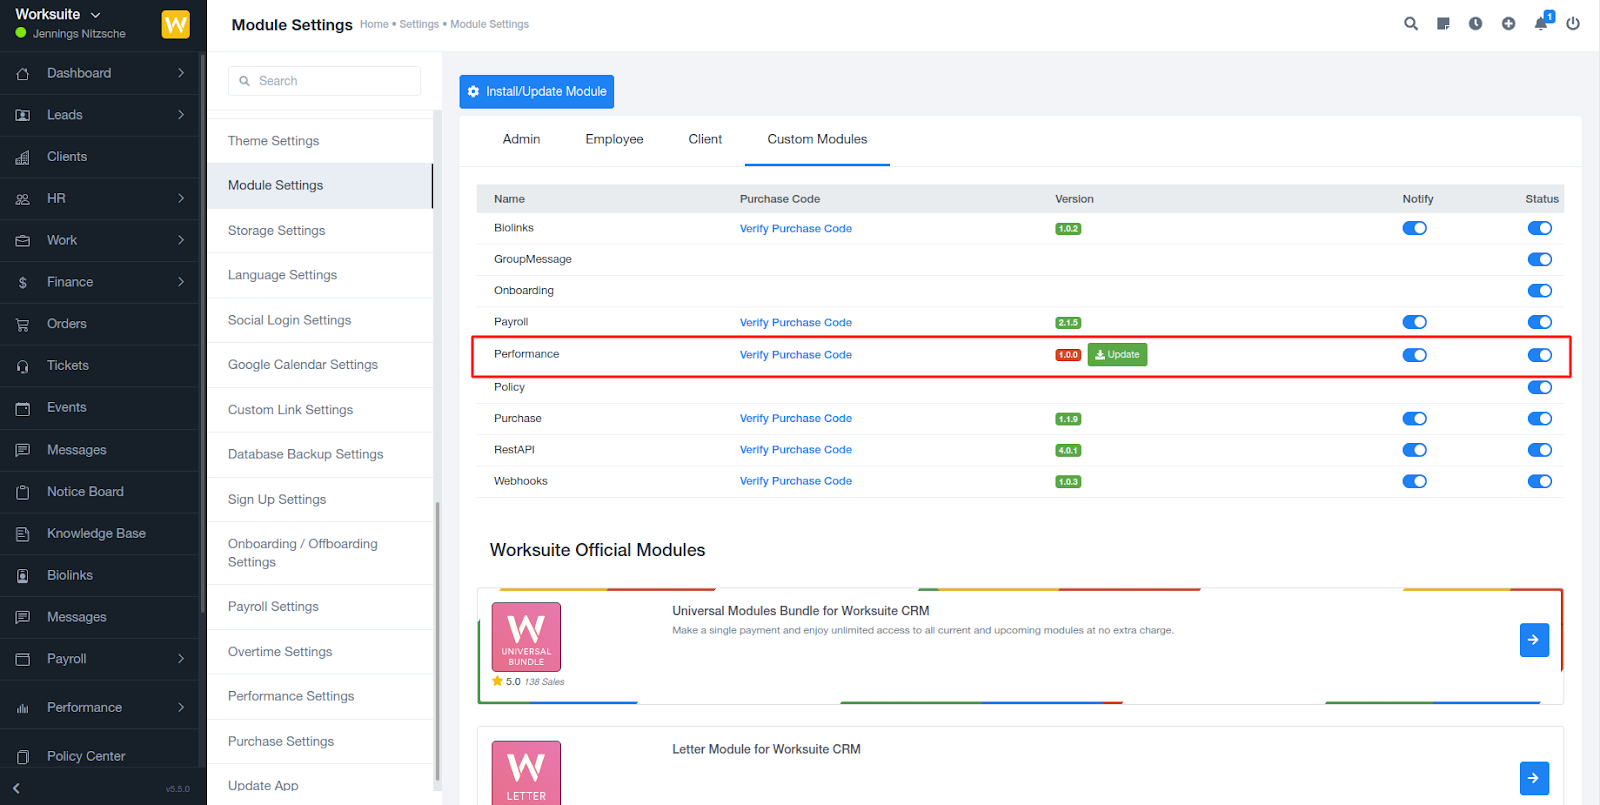Expand Dashboard submenu chevron
1600x805 pixels.
coord(181,73)
